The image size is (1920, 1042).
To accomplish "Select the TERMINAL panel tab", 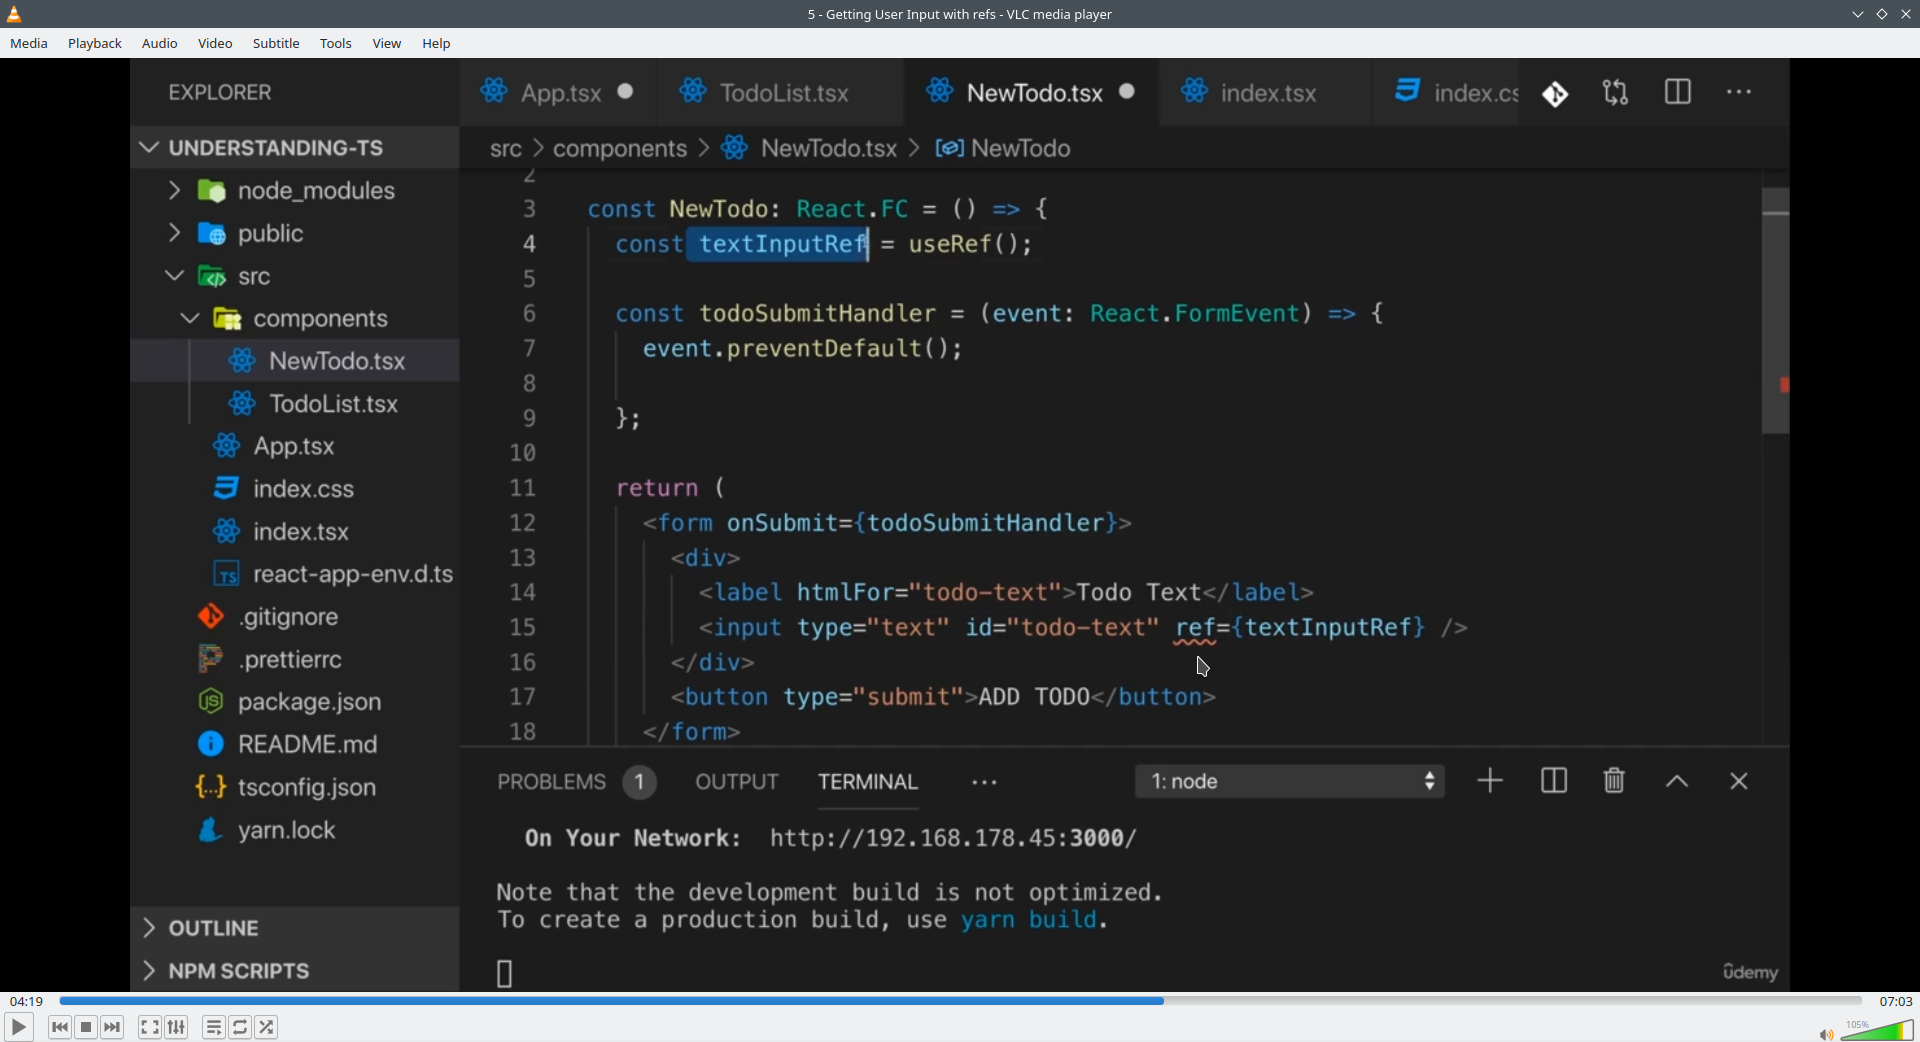I will point(868,782).
